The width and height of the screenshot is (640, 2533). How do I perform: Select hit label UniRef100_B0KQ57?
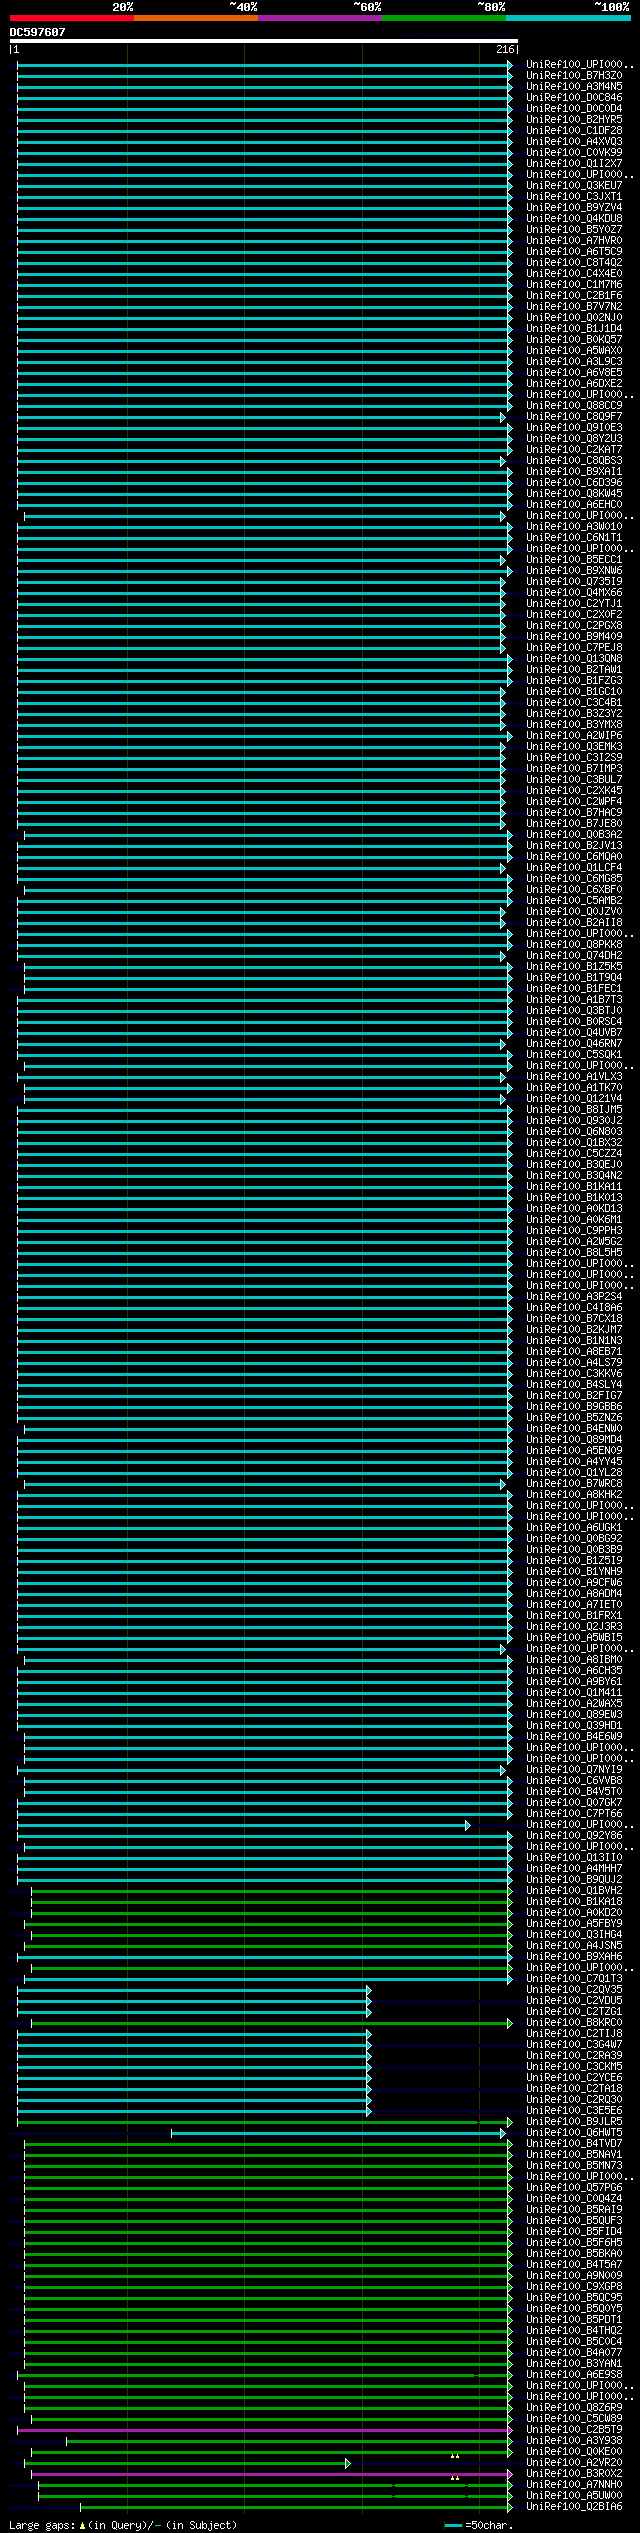click(574, 339)
